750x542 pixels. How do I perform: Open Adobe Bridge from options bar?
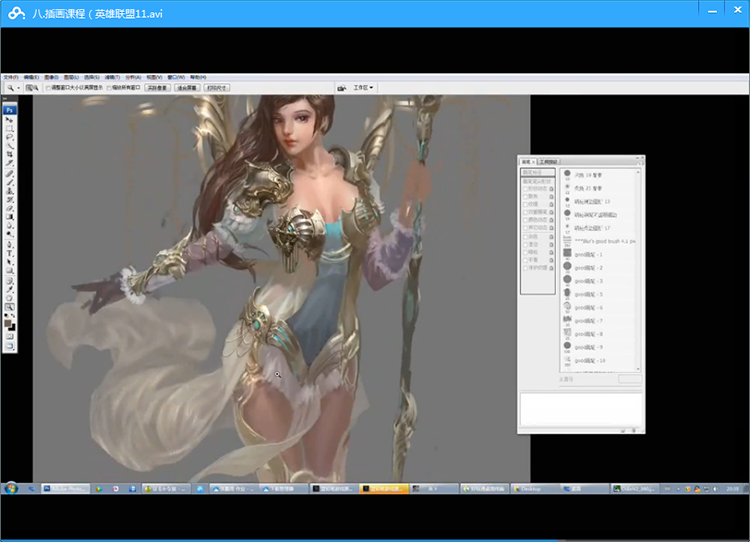click(342, 88)
